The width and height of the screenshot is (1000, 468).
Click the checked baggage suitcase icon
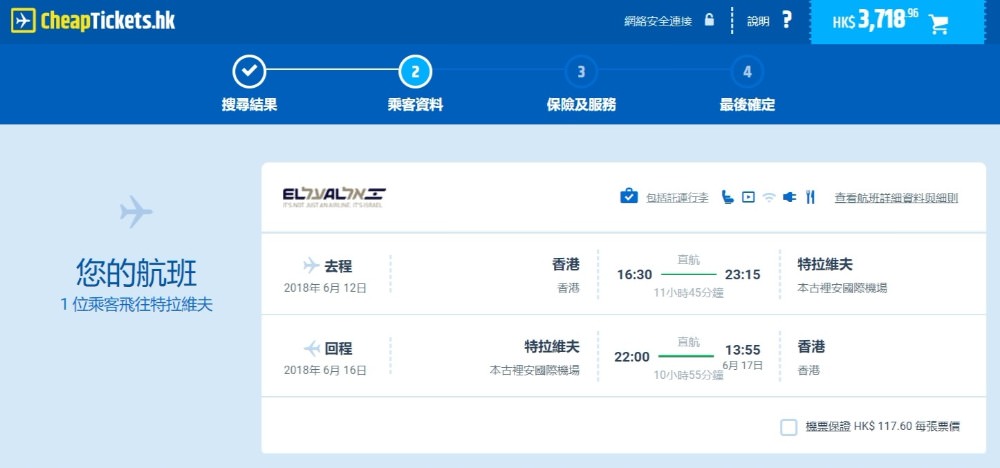[x=629, y=196]
